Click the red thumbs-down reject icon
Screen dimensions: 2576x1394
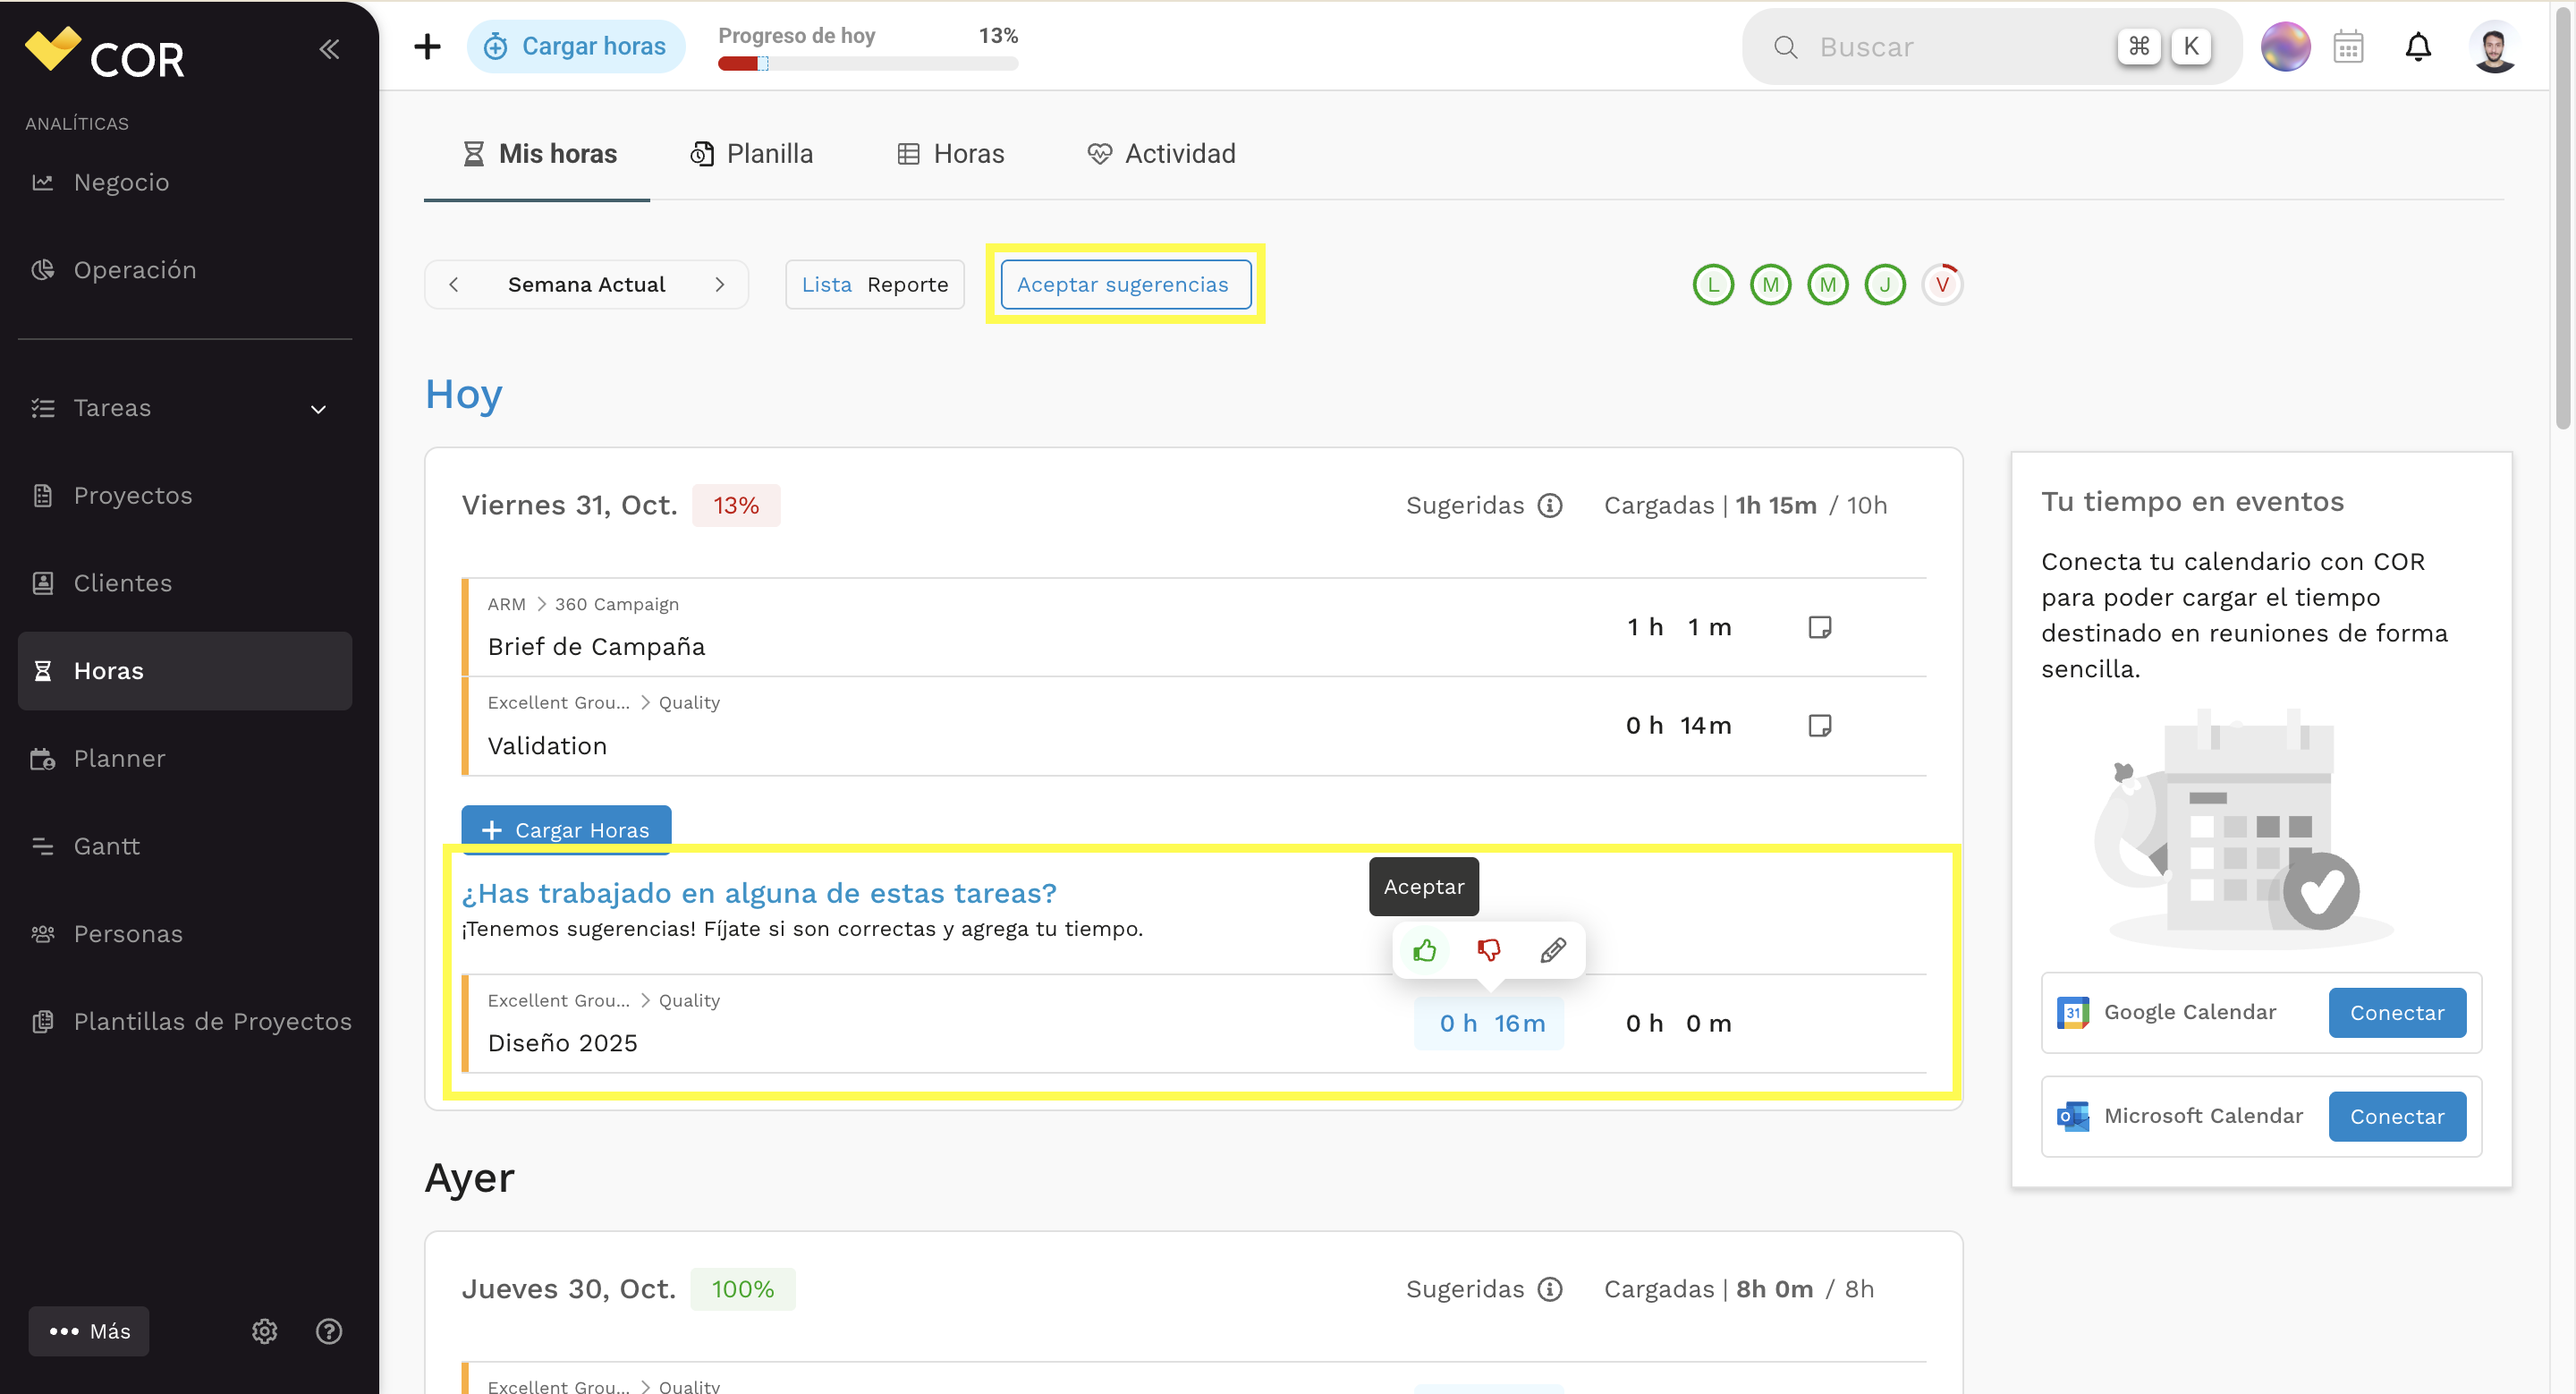click(1489, 950)
